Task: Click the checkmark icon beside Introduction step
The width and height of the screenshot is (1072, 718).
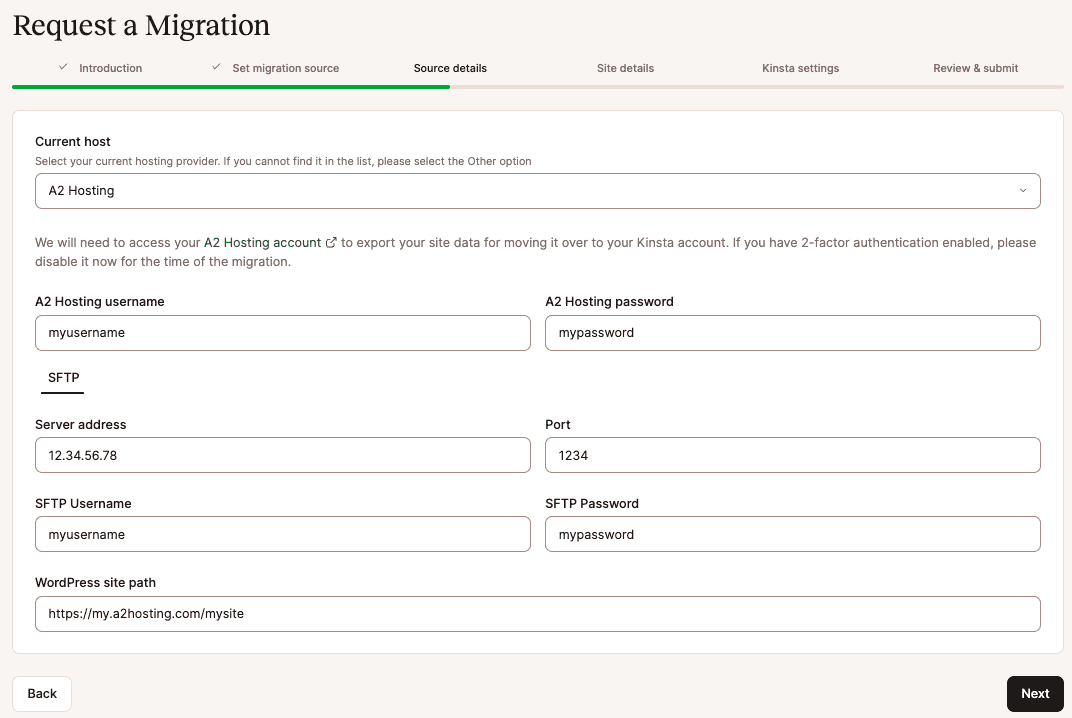Action: (x=63, y=67)
